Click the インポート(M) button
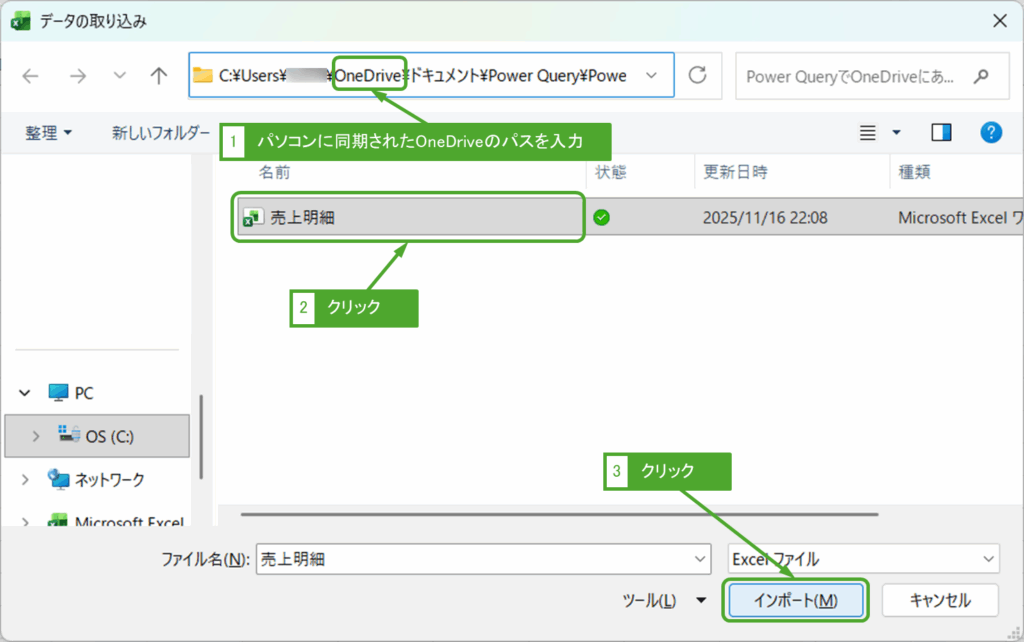This screenshot has width=1024, height=642. click(x=795, y=601)
